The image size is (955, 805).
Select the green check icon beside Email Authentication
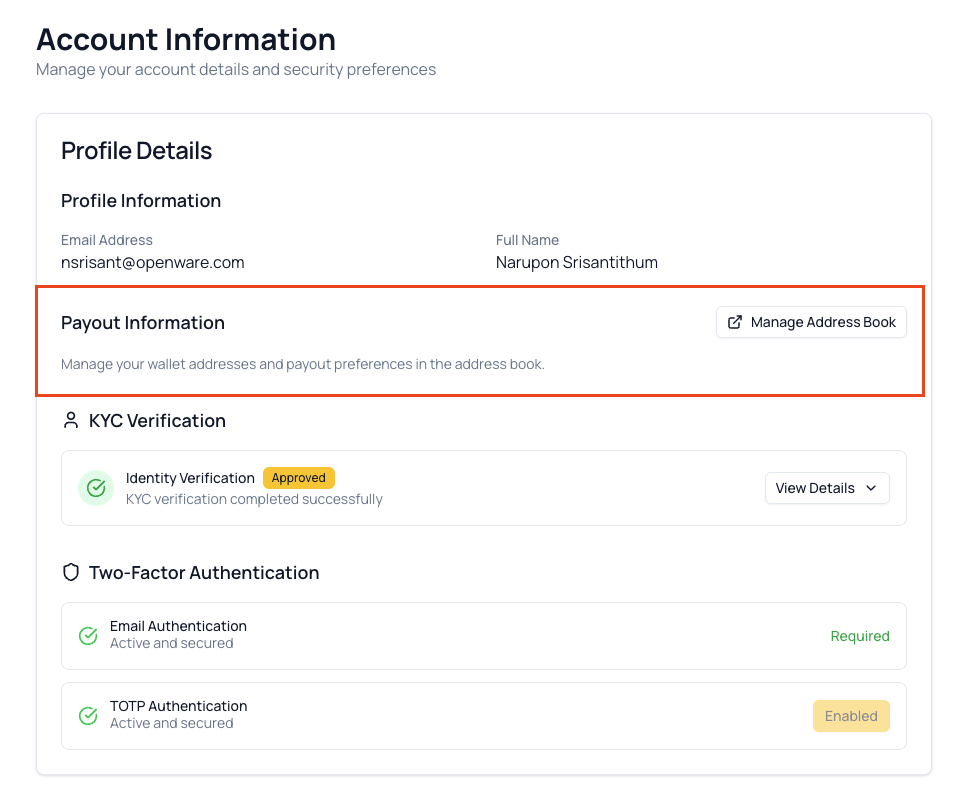click(x=88, y=634)
